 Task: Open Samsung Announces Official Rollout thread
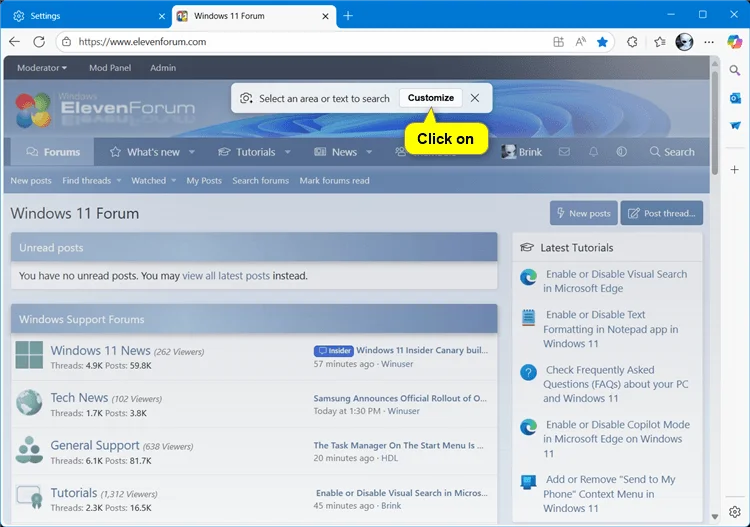click(400, 398)
